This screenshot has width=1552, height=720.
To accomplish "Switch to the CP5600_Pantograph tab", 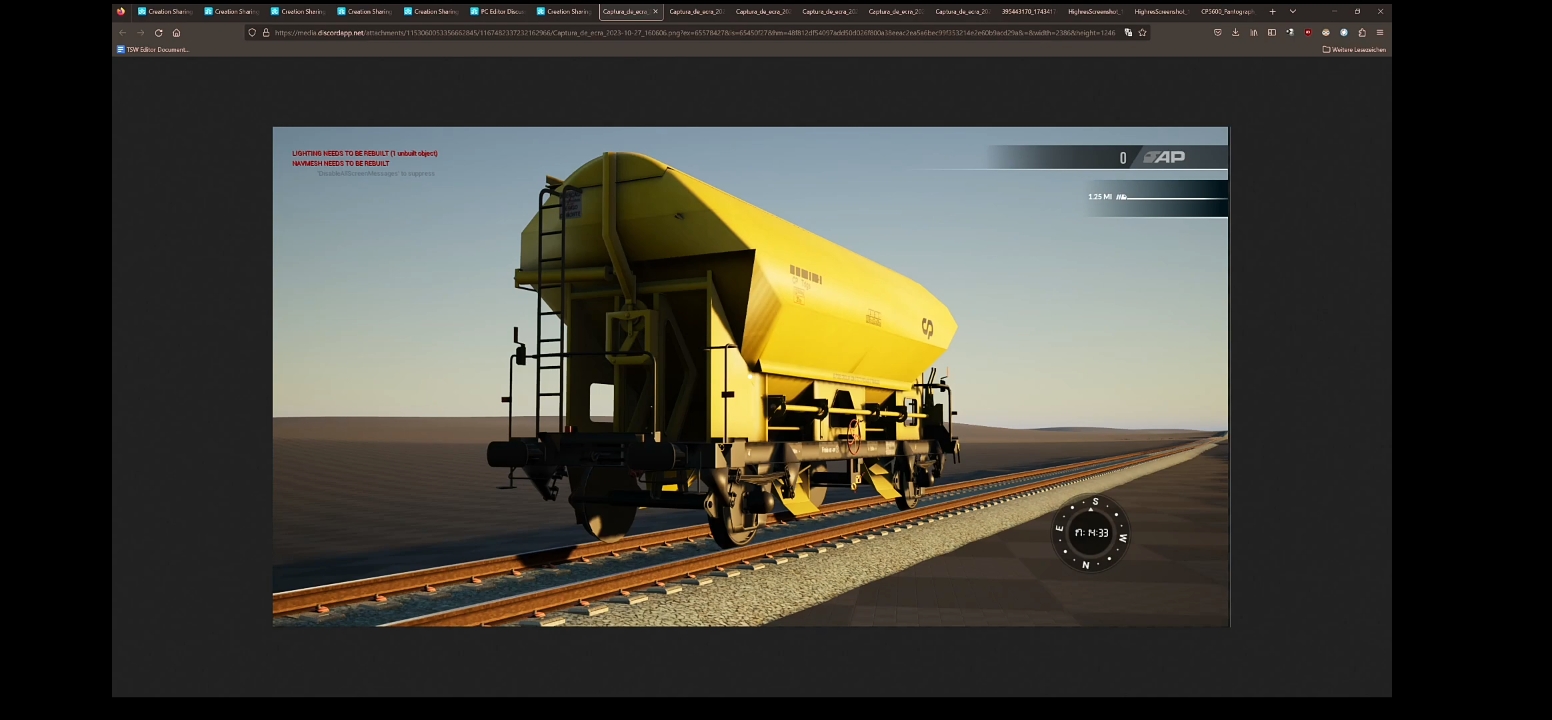I will click(x=1227, y=12).
